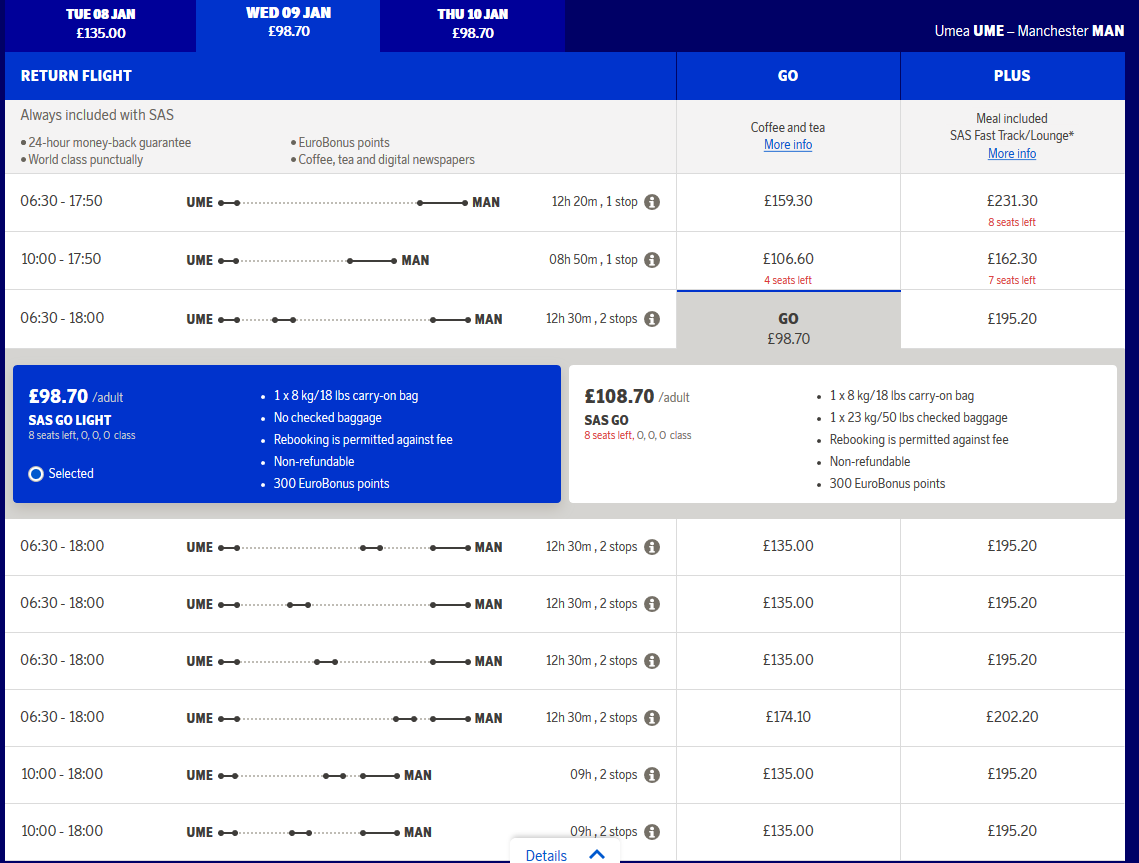This screenshot has width=1139, height=863.
Task: Pick the £106.60 GO fare
Action: tap(788, 260)
